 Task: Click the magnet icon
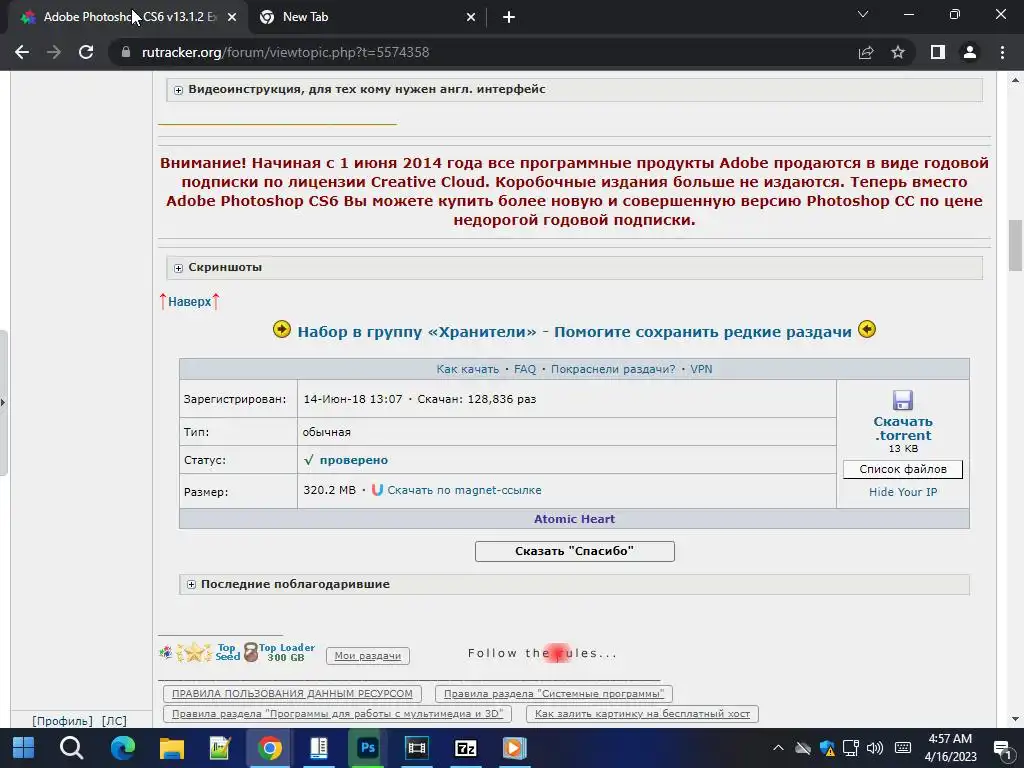(x=377, y=490)
